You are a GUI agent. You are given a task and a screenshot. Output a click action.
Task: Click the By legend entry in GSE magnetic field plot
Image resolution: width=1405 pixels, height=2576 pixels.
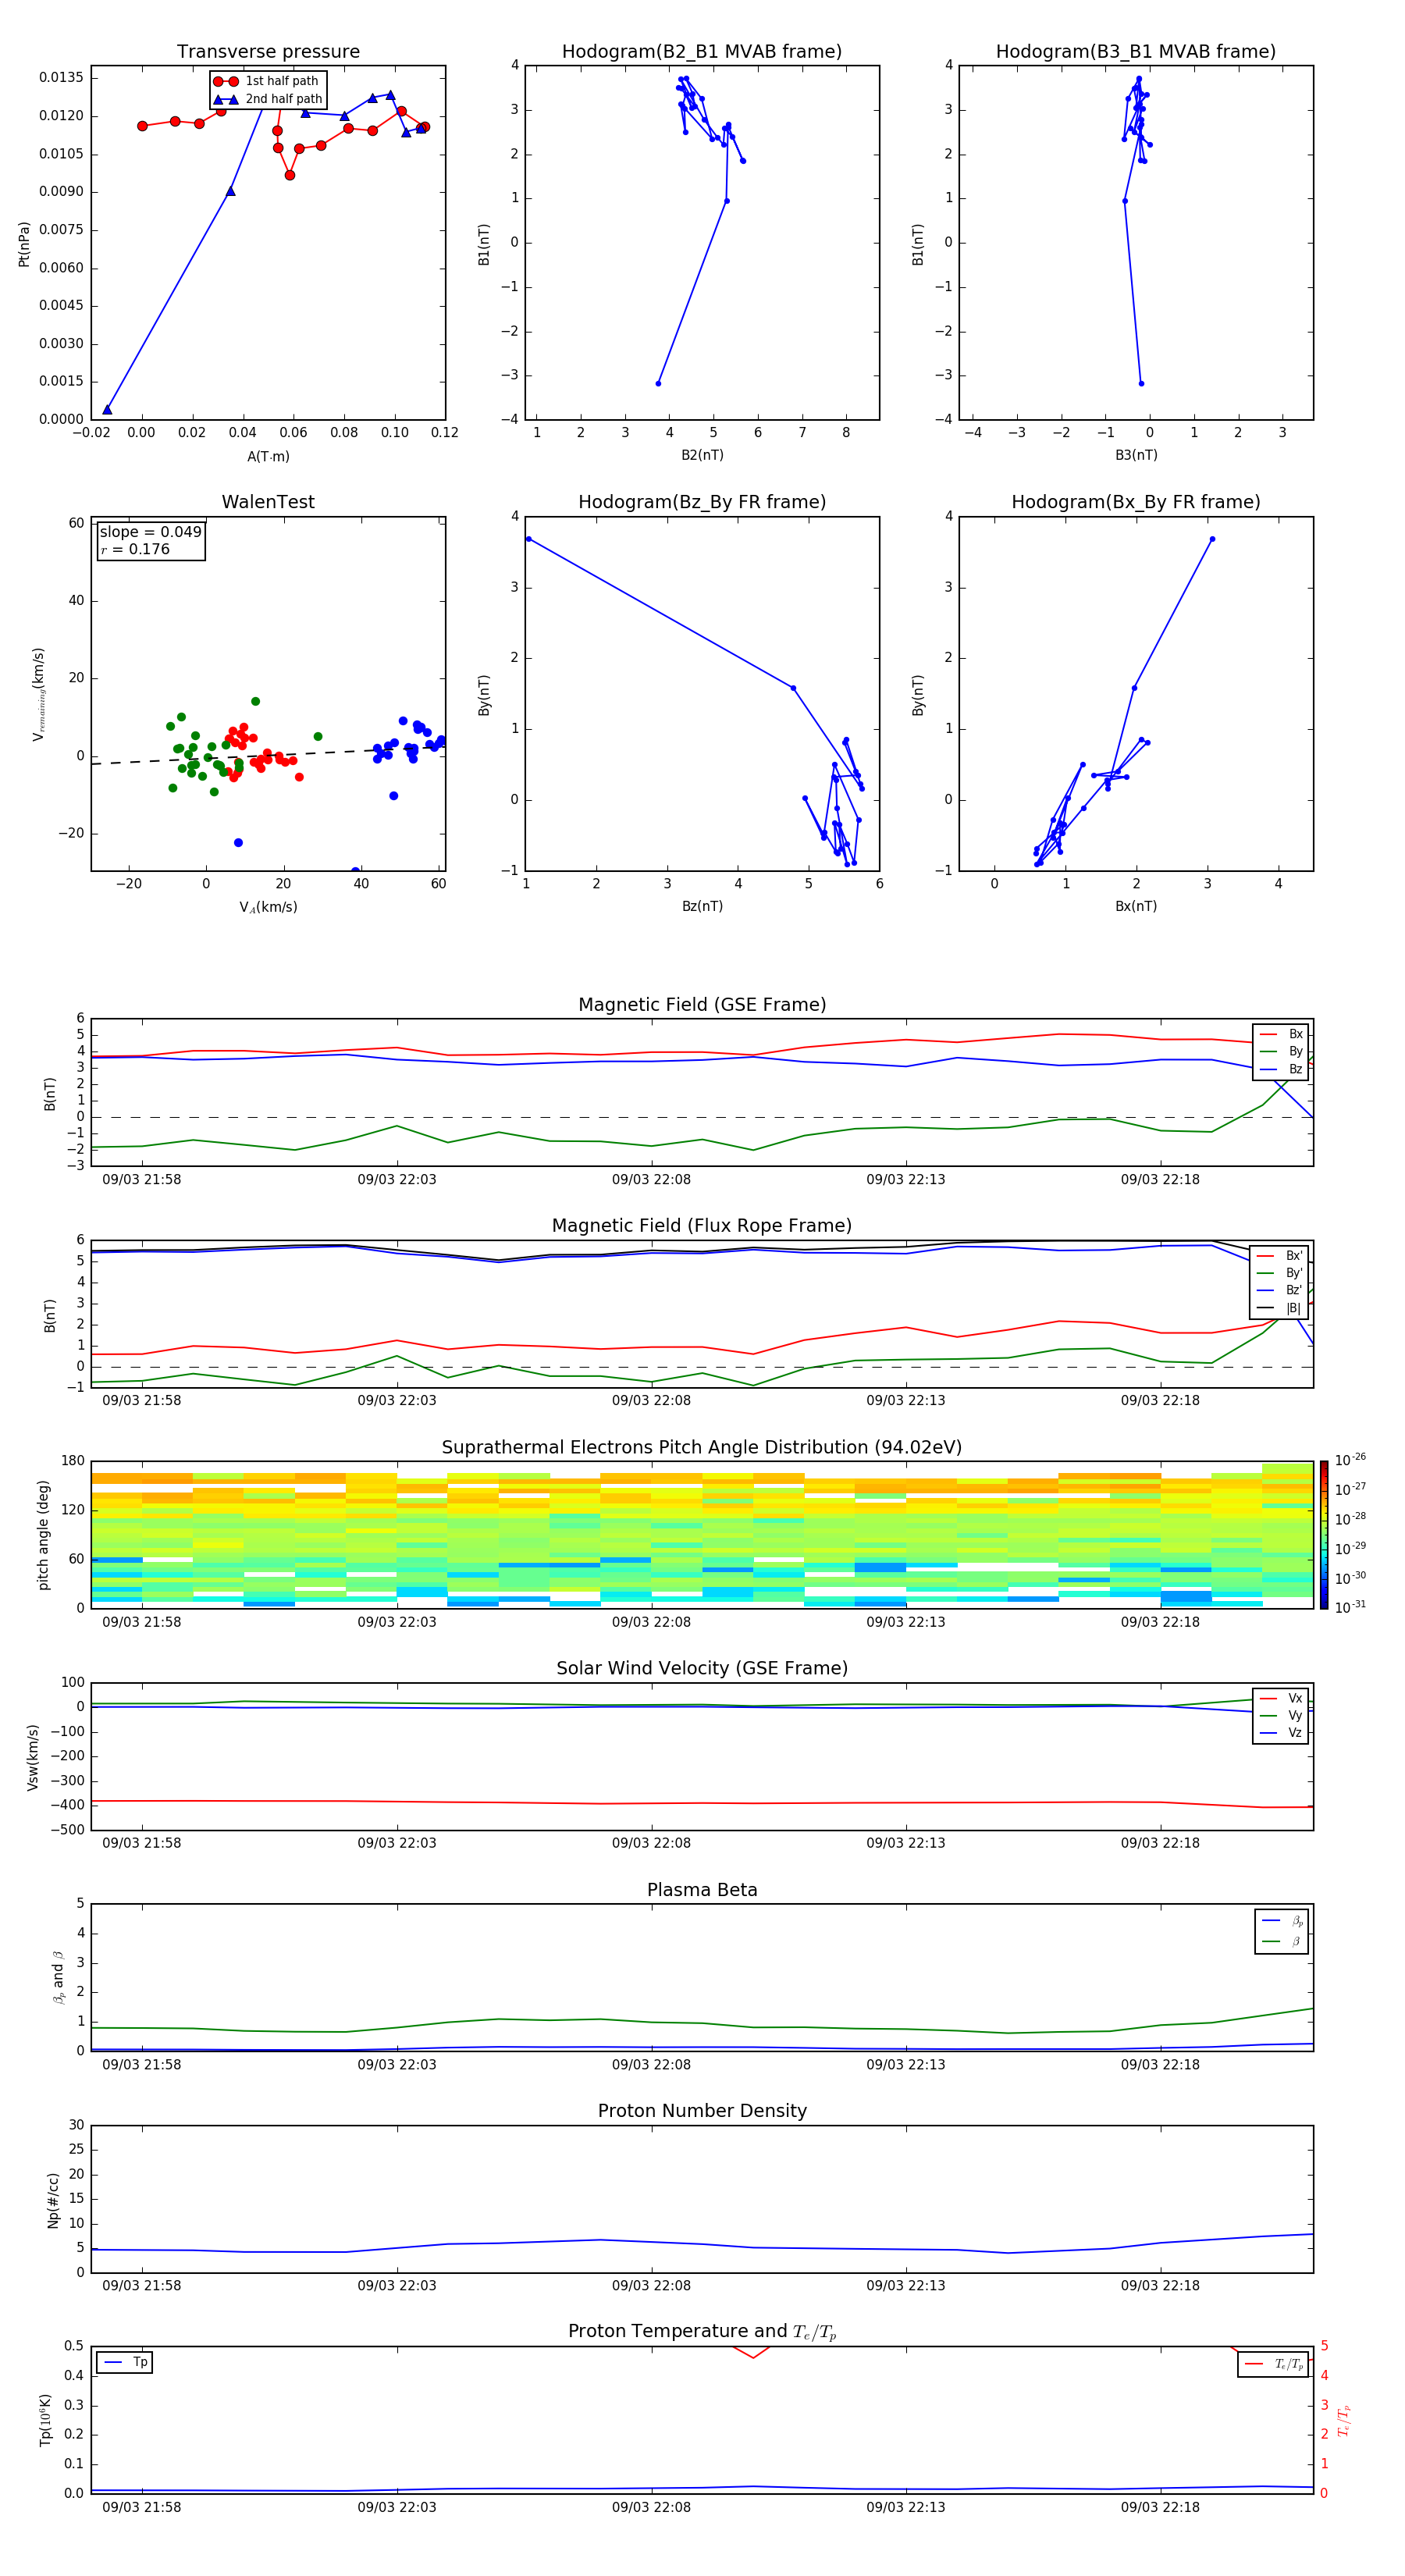tap(1281, 1051)
